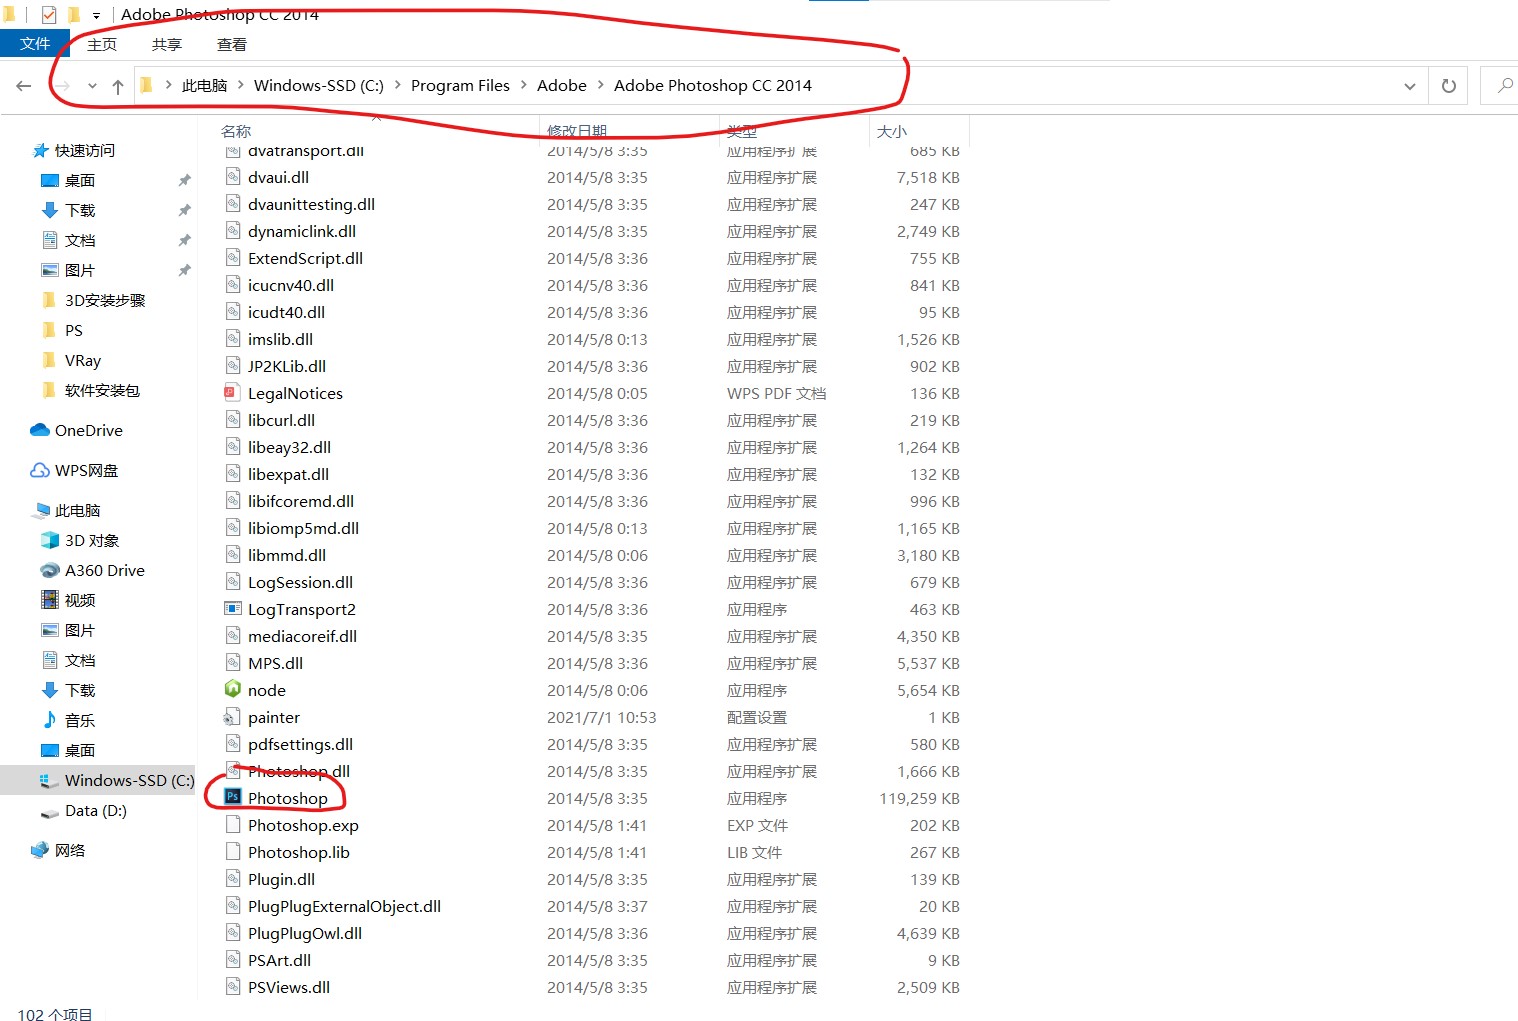The image size is (1518, 1021).
Task: Toggle the properties checkmark in title bar
Action: click(x=49, y=14)
